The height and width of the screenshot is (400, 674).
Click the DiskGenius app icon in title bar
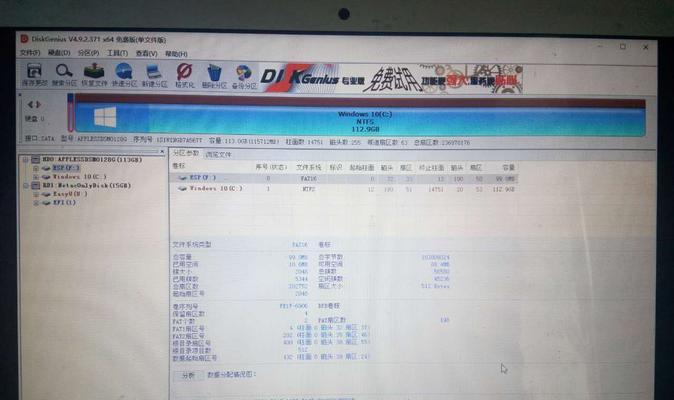tap(25, 39)
